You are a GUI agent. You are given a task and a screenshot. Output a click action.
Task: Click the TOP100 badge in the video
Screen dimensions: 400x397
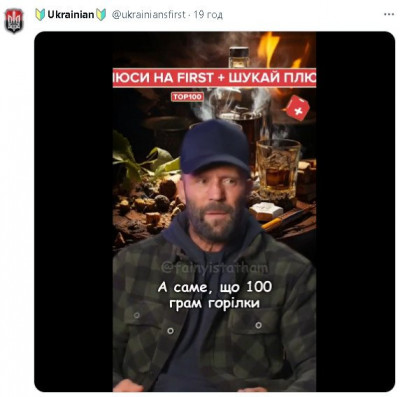coord(187,97)
